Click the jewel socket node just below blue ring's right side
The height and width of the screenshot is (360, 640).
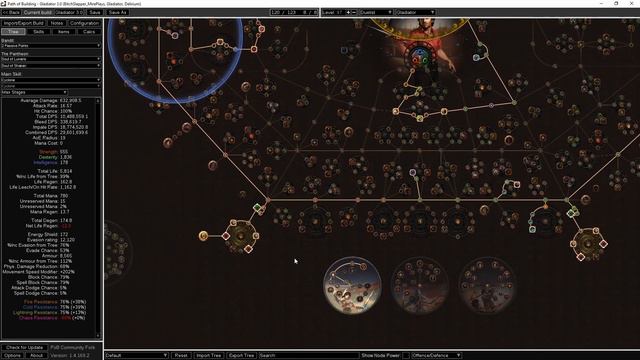[245, 87]
